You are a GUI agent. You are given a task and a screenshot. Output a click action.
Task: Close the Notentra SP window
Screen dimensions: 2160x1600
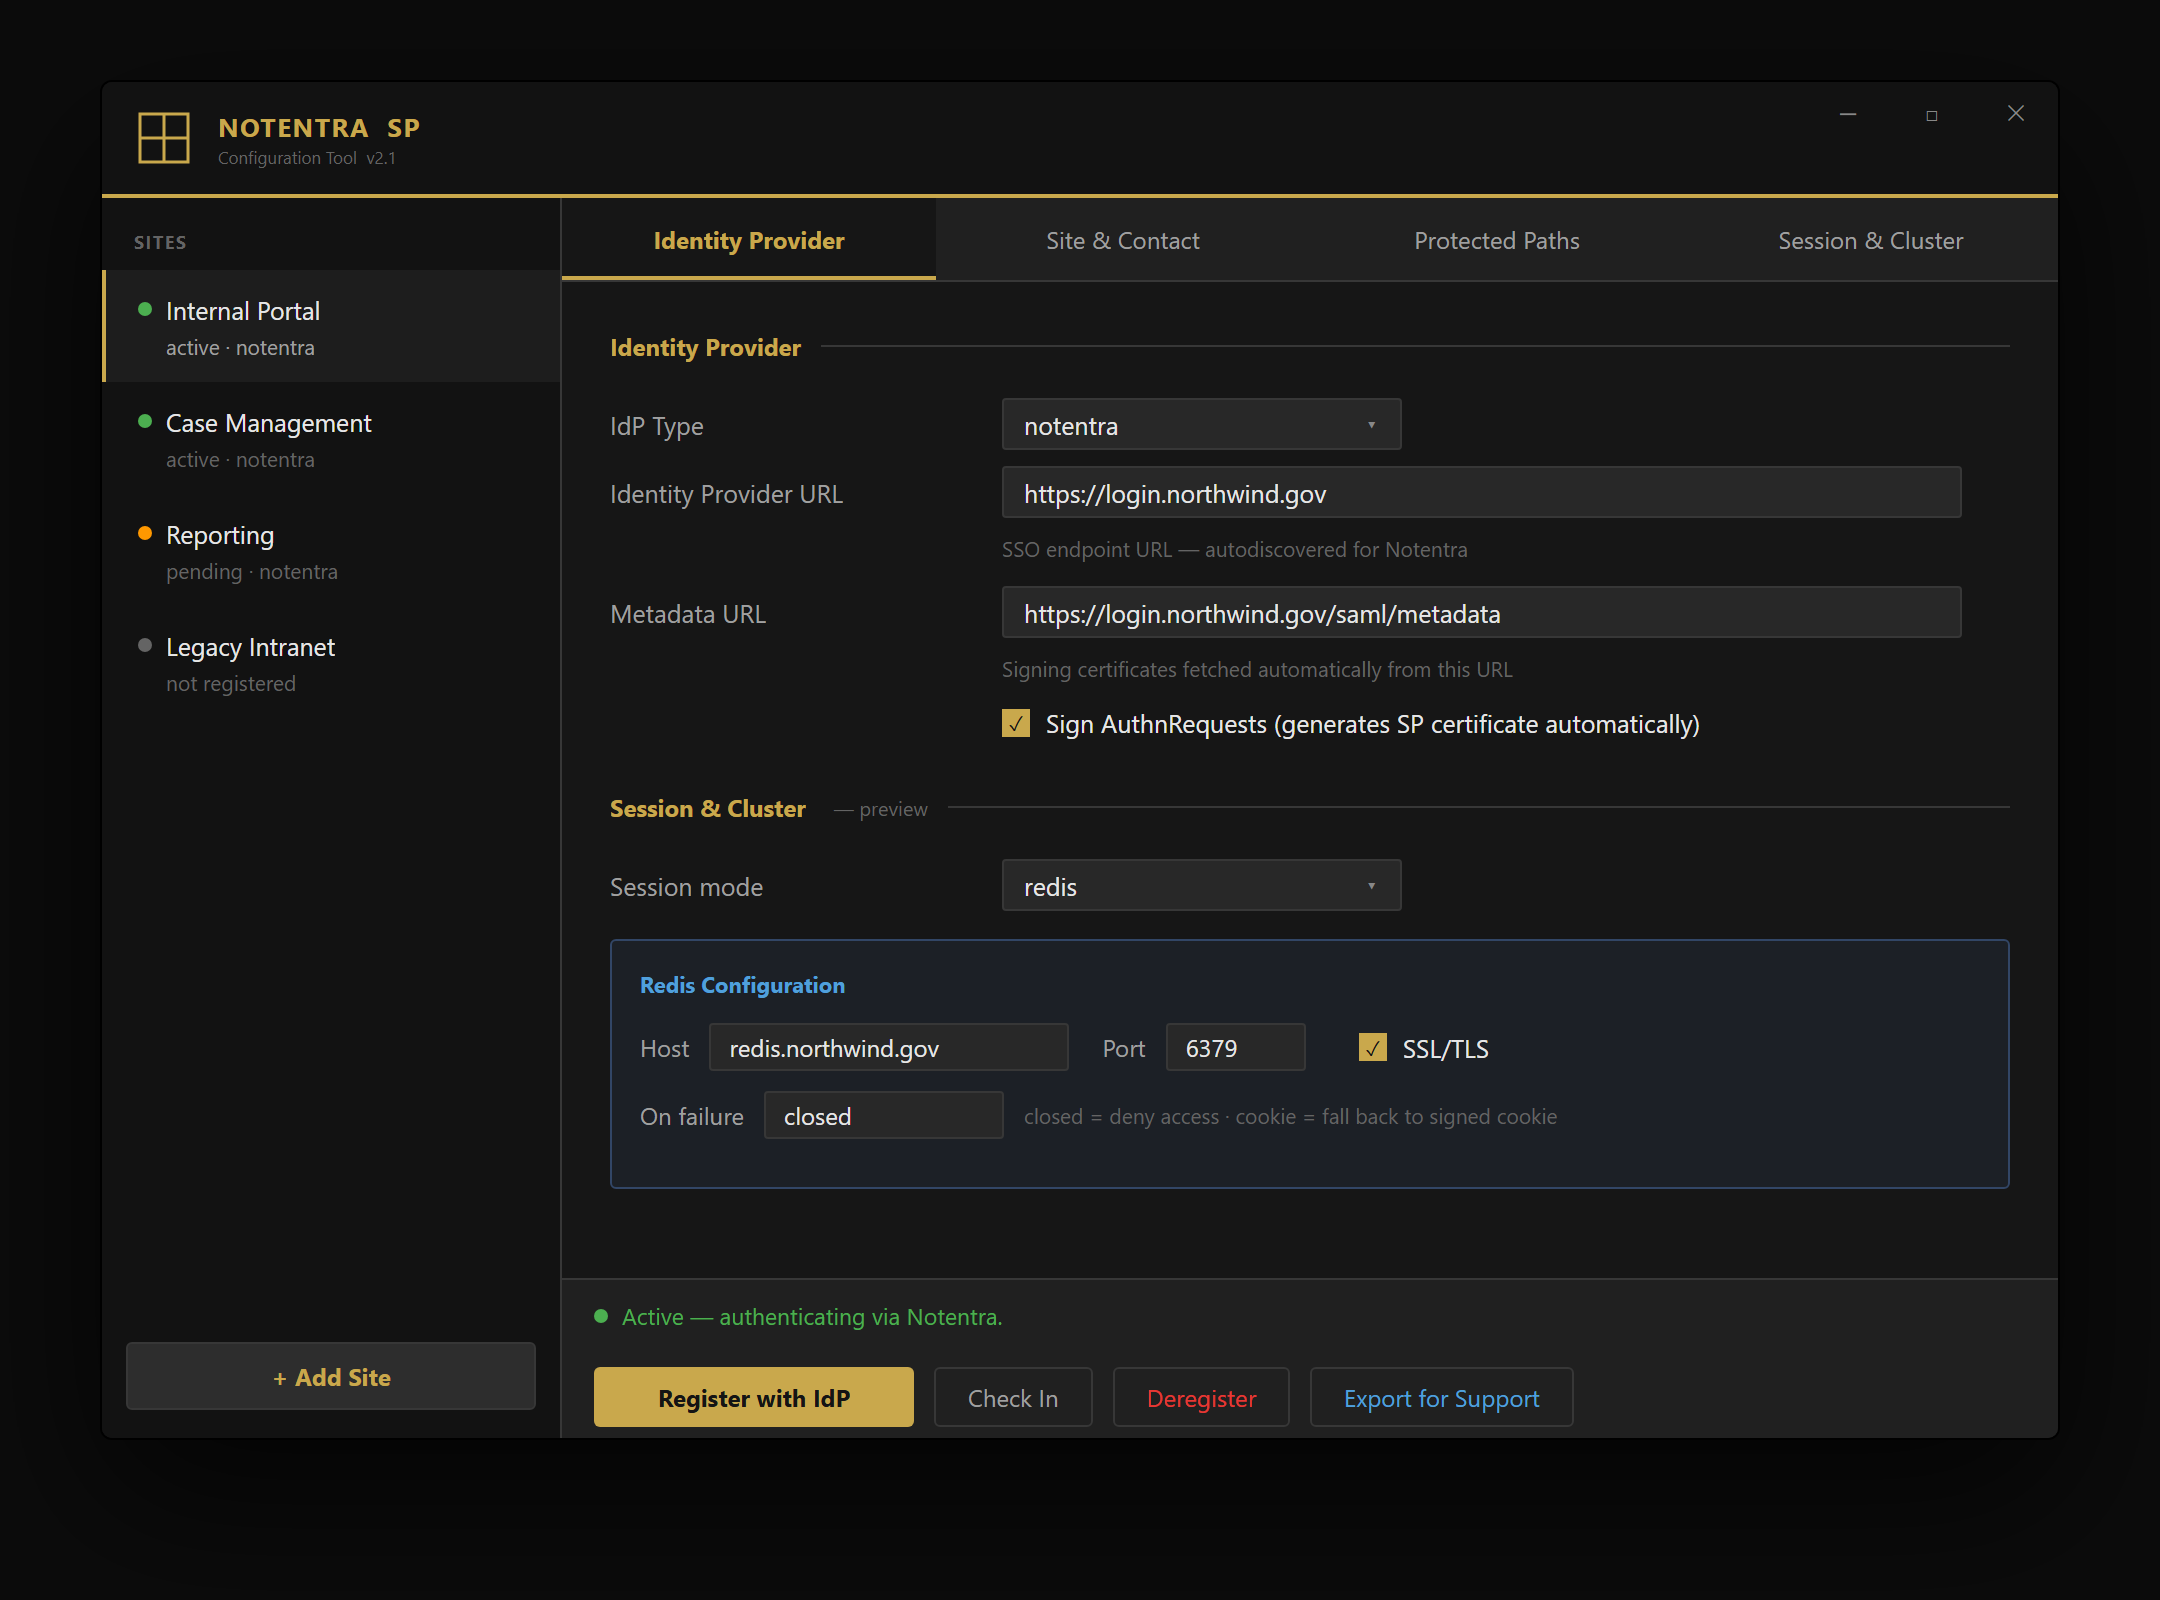[2016, 114]
